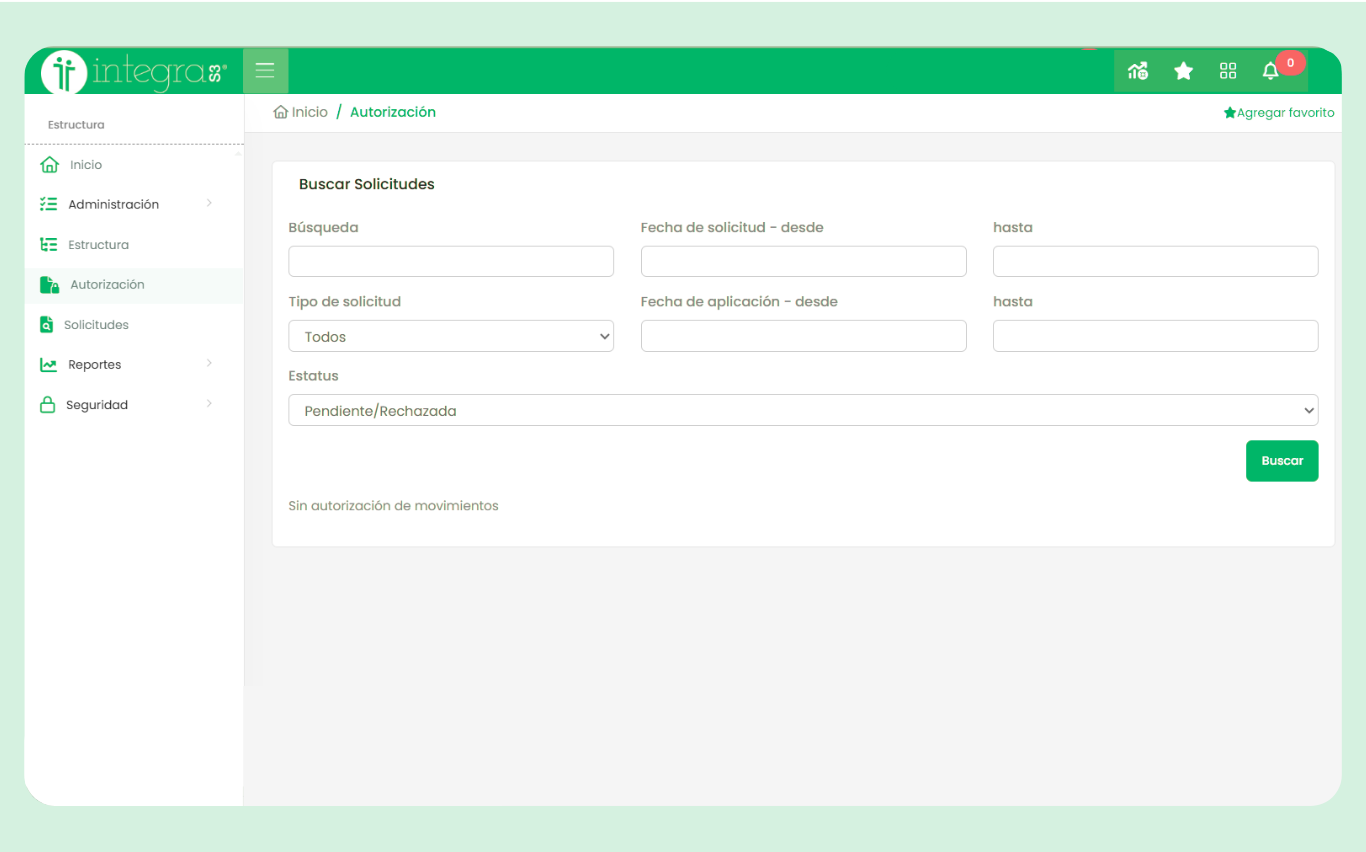Viewport: 1366px width, 852px height.
Task: Click the Buscar button
Action: click(1282, 461)
